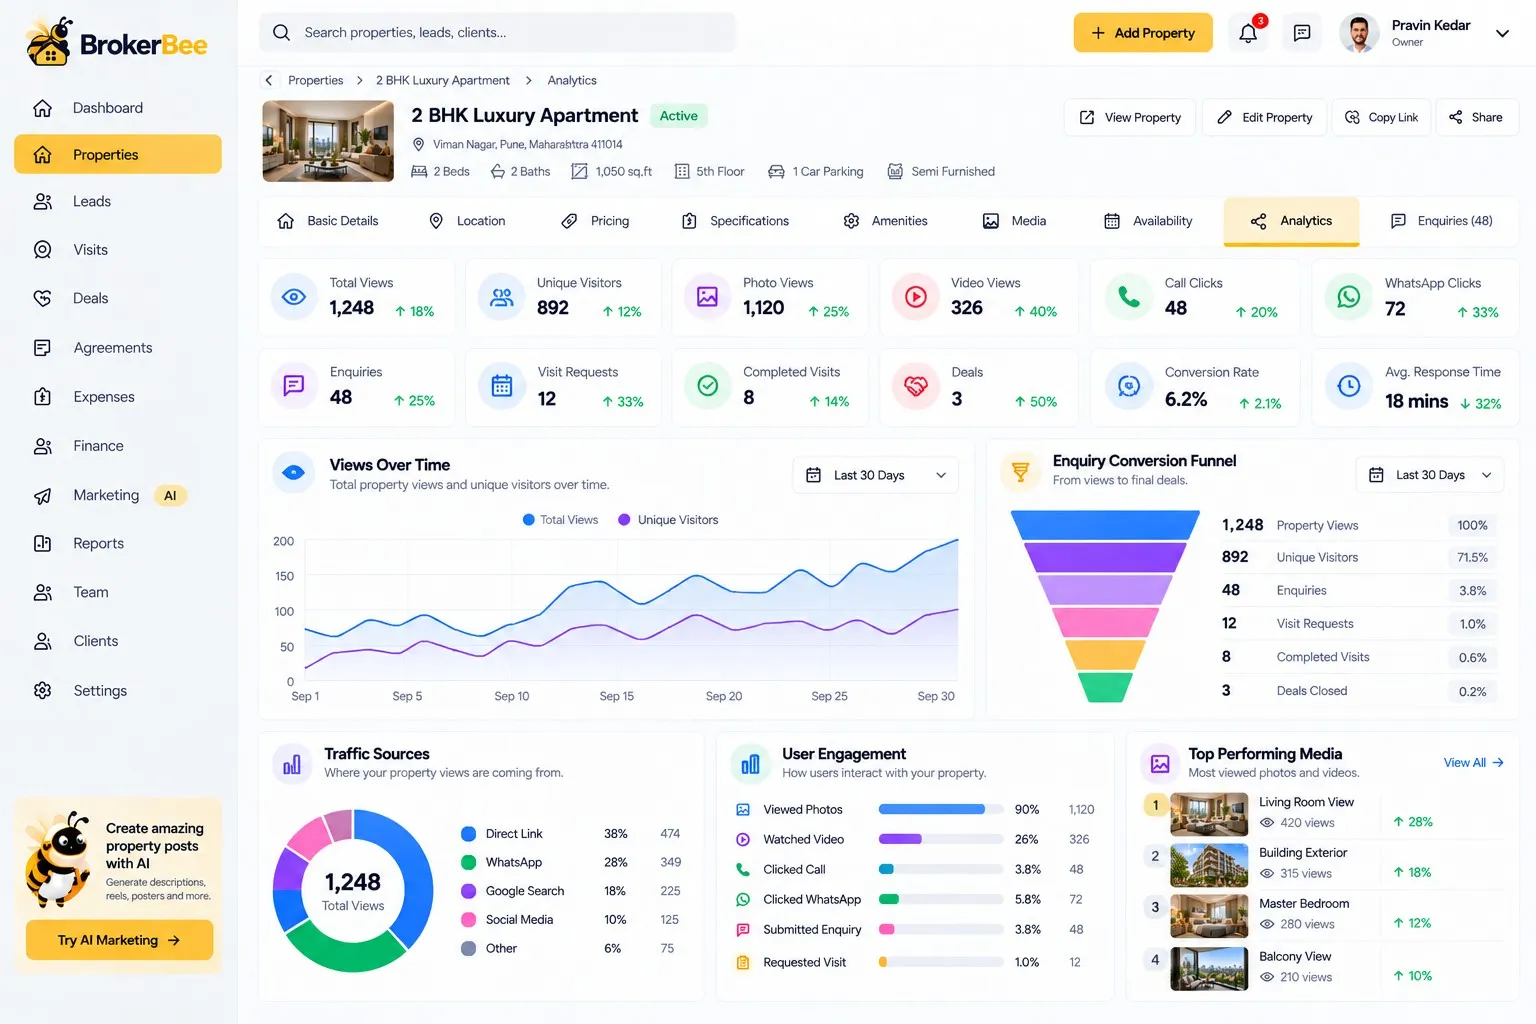Click the Add Property button
This screenshot has height=1024, width=1536.
(1143, 33)
